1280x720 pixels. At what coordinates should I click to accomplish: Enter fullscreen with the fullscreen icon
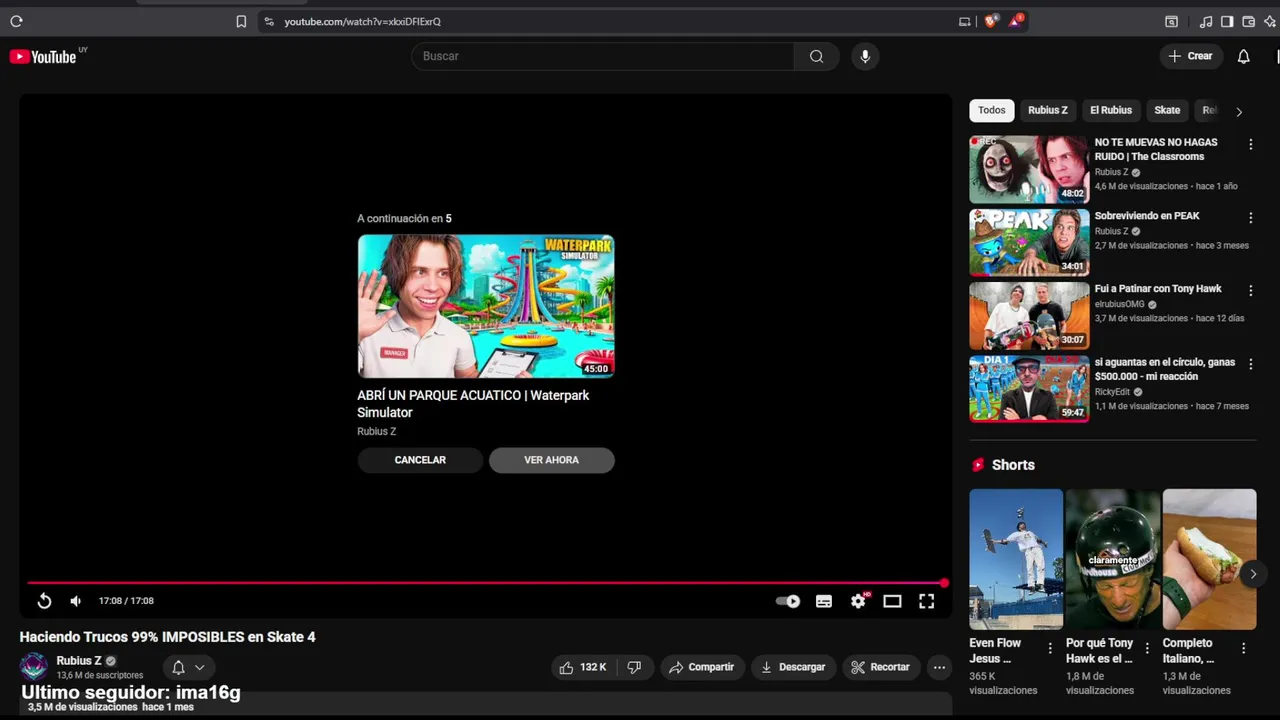(927, 601)
